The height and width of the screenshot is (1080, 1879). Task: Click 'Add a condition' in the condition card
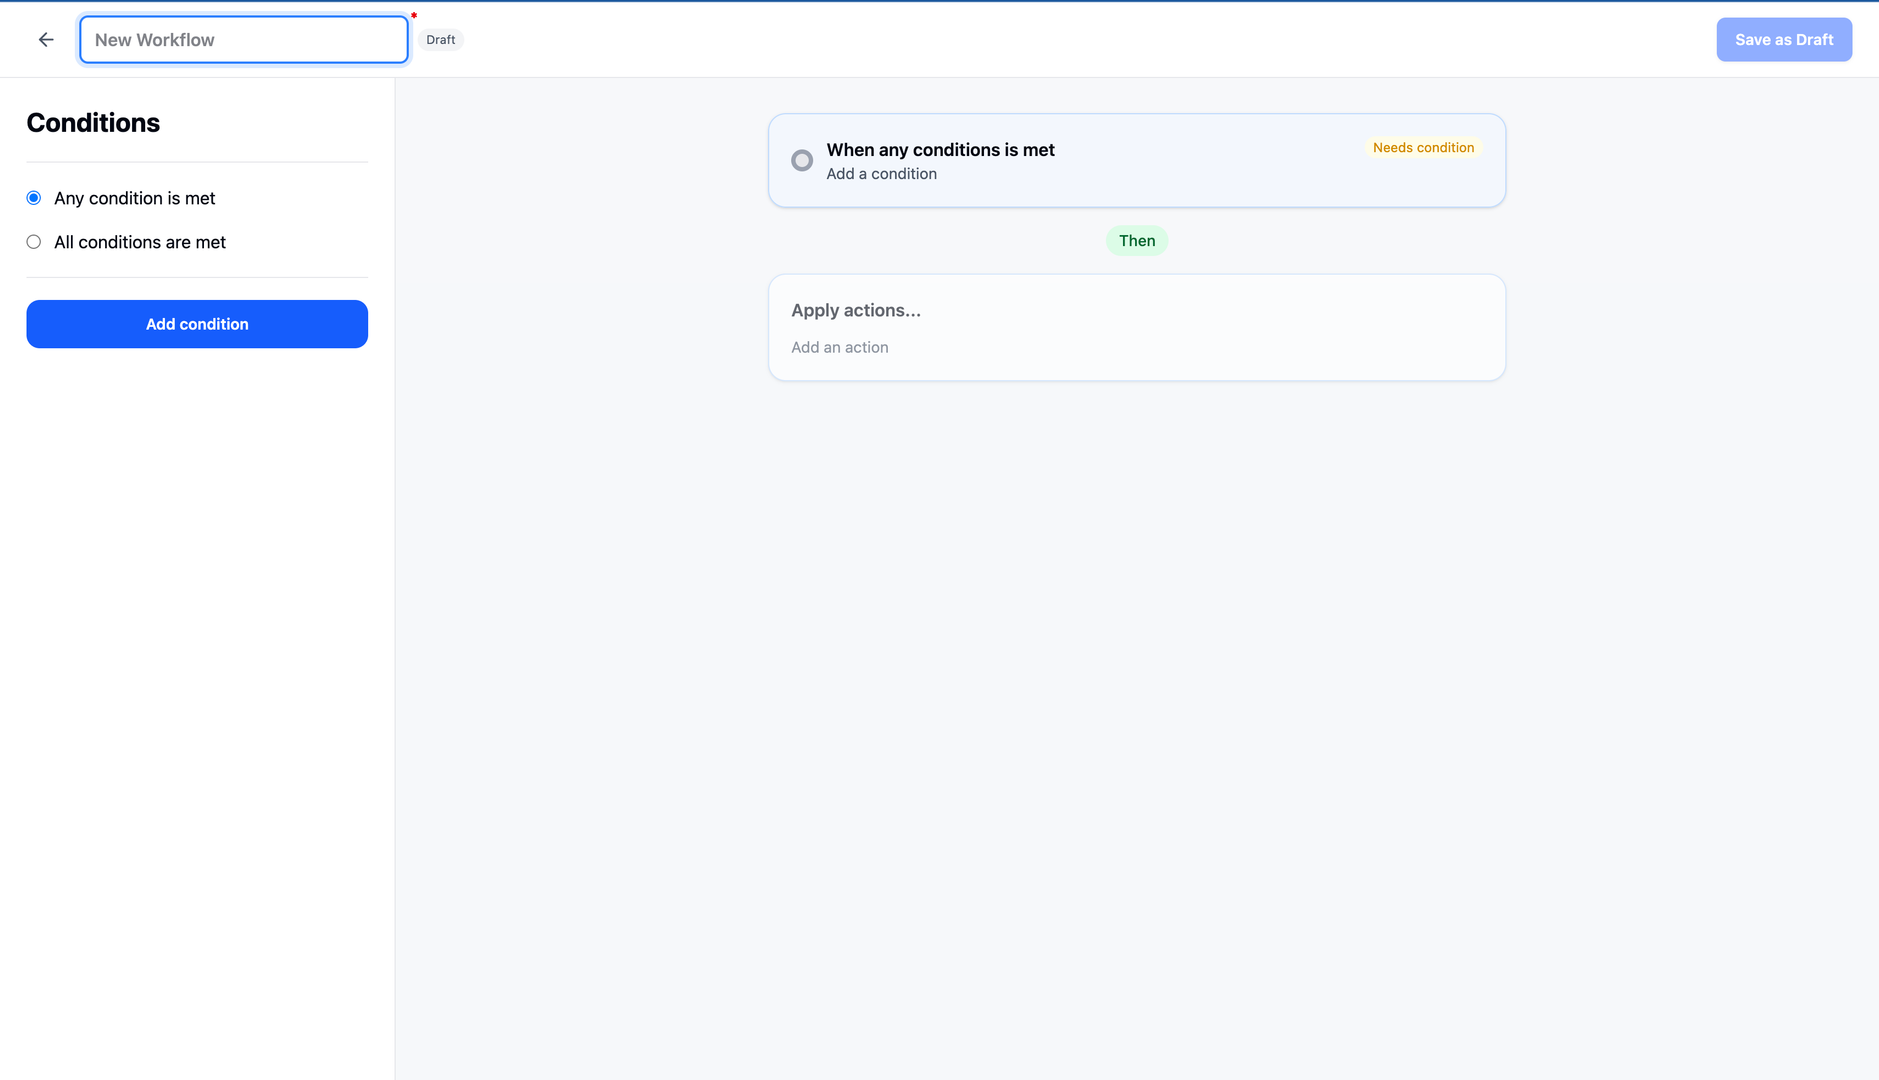point(881,173)
